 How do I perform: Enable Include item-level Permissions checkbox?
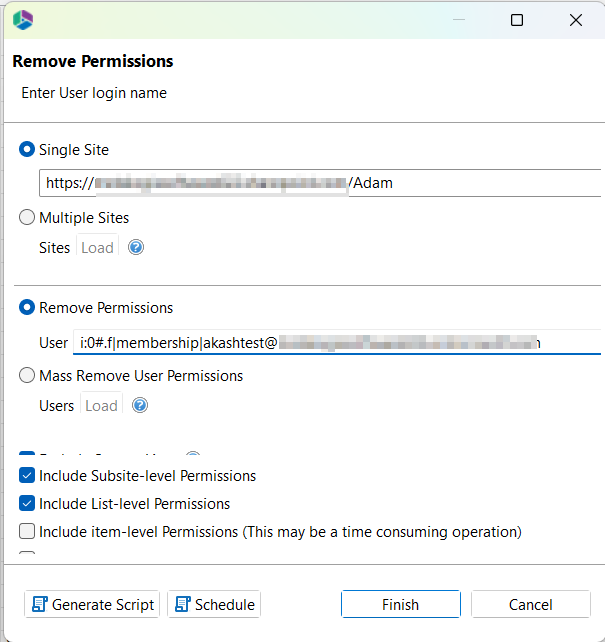click(27, 532)
